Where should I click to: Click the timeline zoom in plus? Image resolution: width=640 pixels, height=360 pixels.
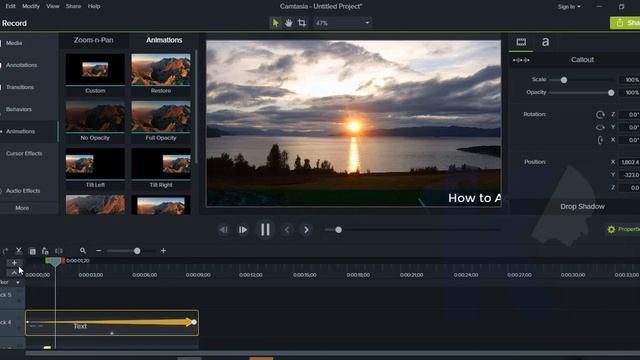pyautogui.click(x=163, y=251)
